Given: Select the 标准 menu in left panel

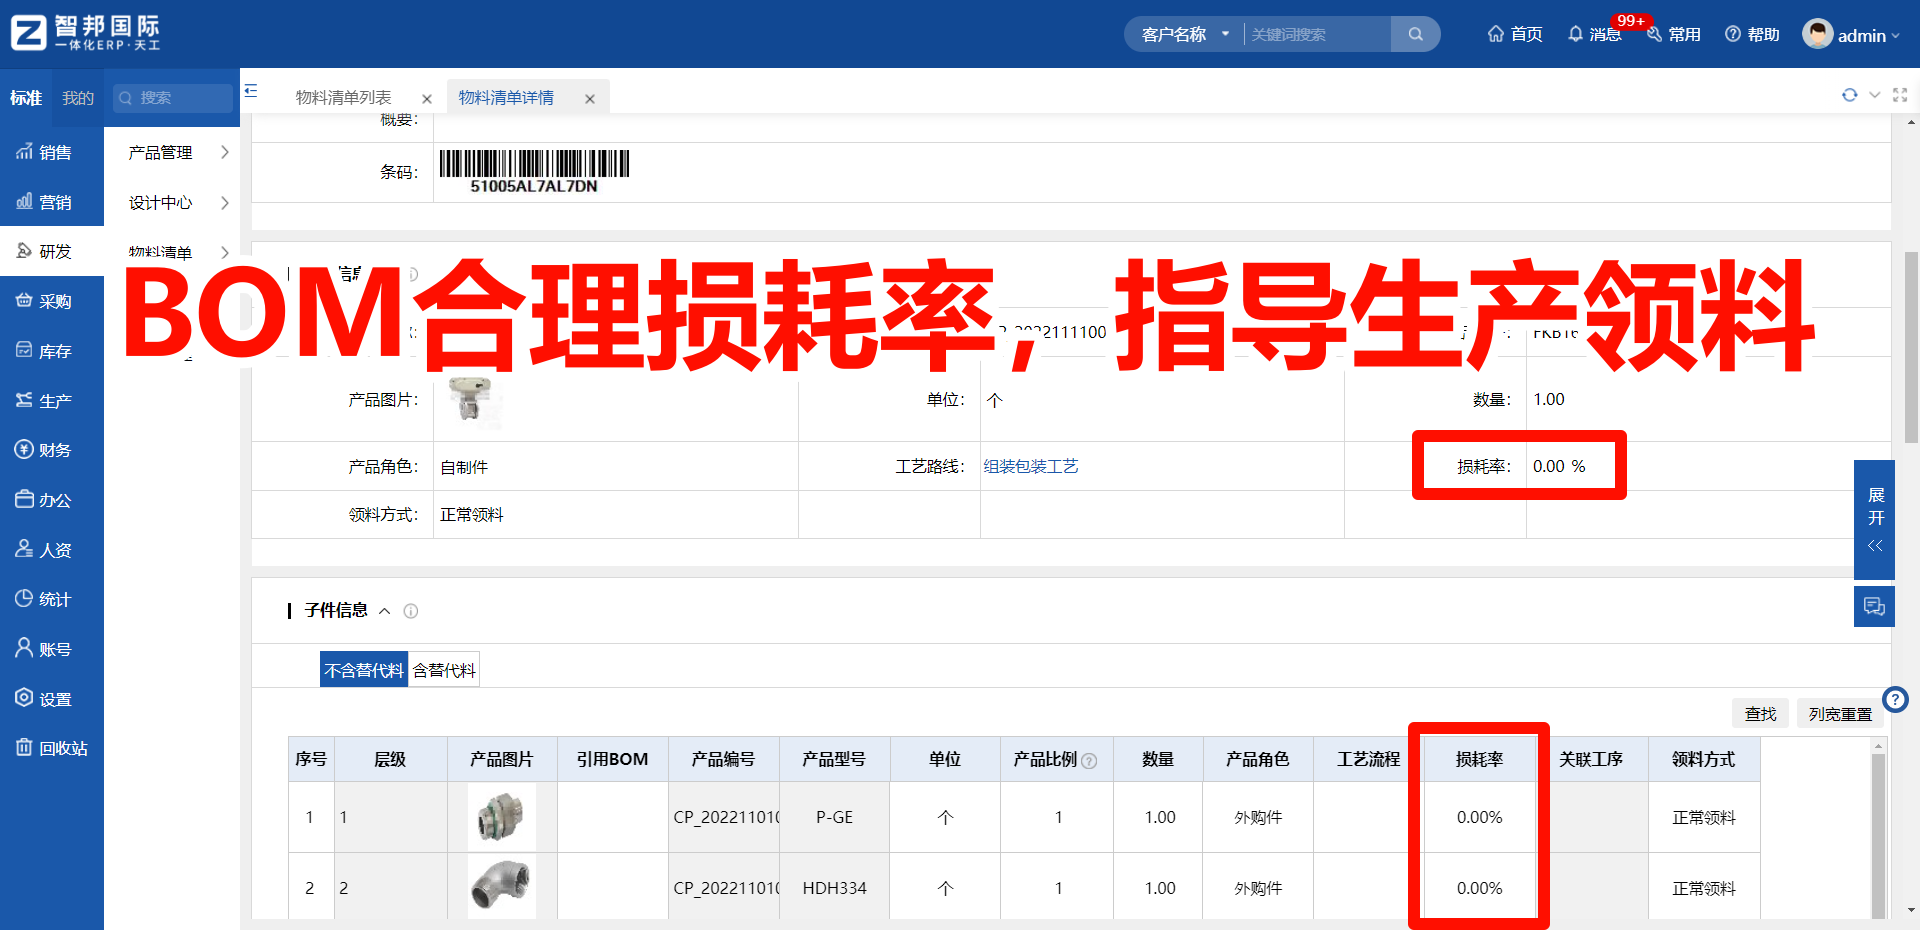Looking at the screenshot, I should tap(25, 97).
